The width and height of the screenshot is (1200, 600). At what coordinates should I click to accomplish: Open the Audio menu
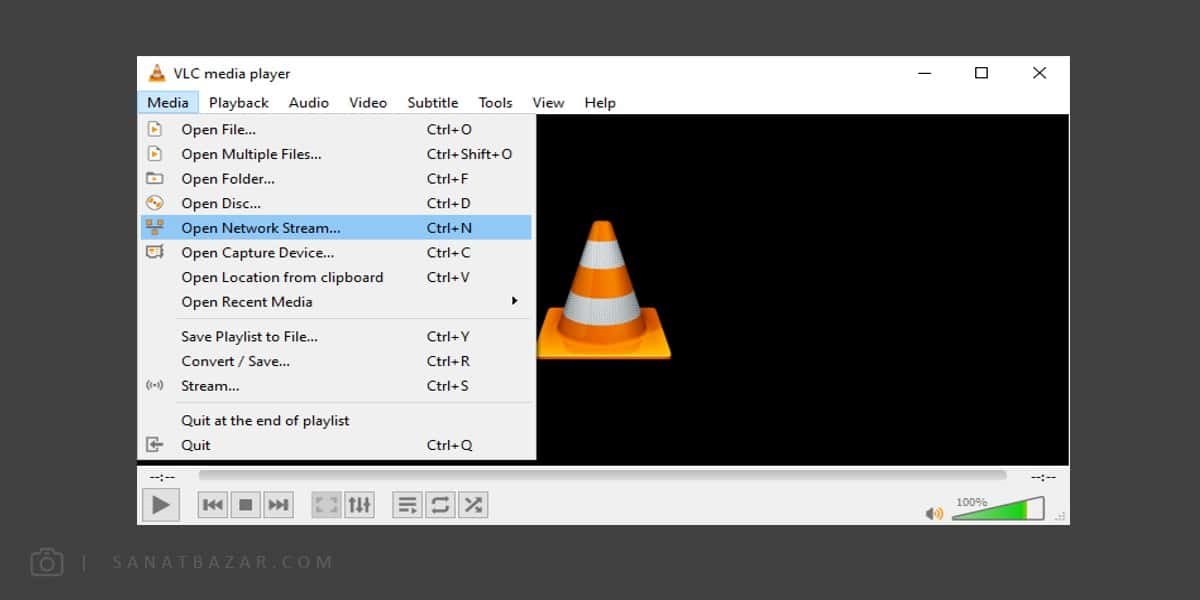pos(309,102)
